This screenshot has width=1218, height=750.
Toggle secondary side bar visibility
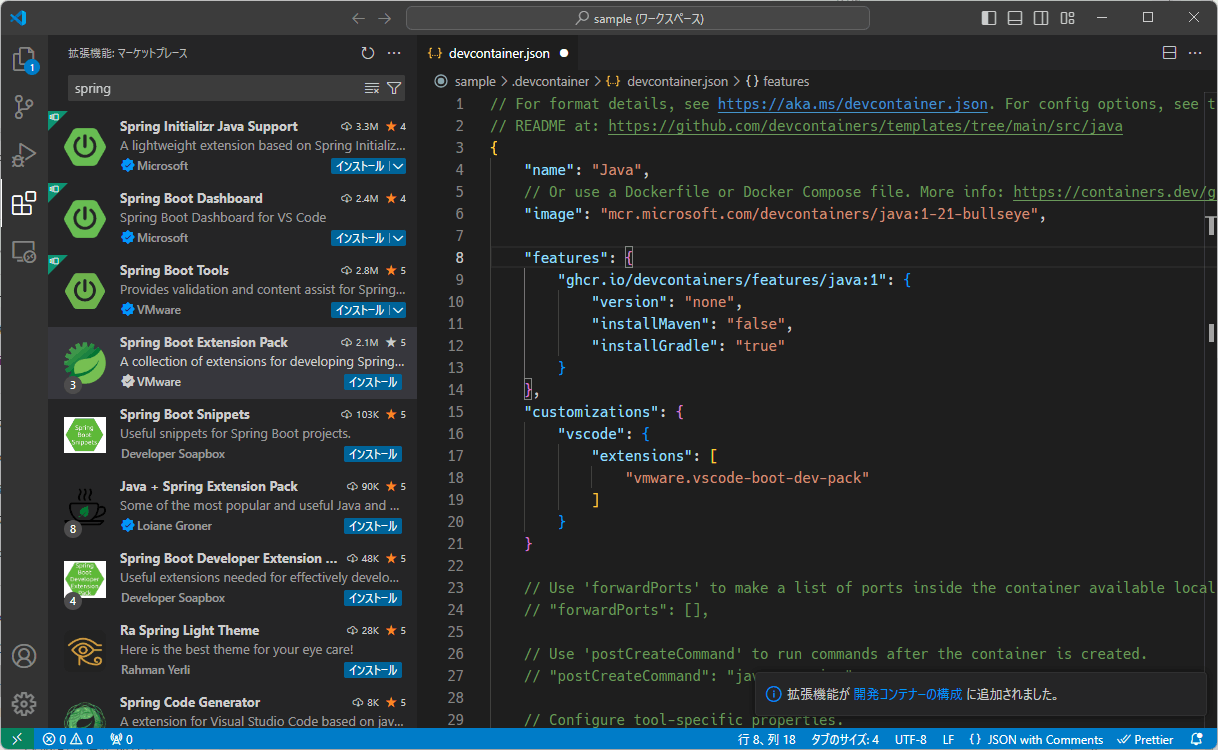1041,18
